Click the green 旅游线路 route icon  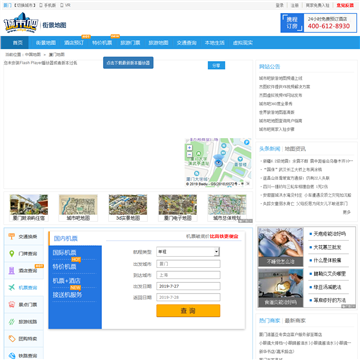tap(12, 322)
